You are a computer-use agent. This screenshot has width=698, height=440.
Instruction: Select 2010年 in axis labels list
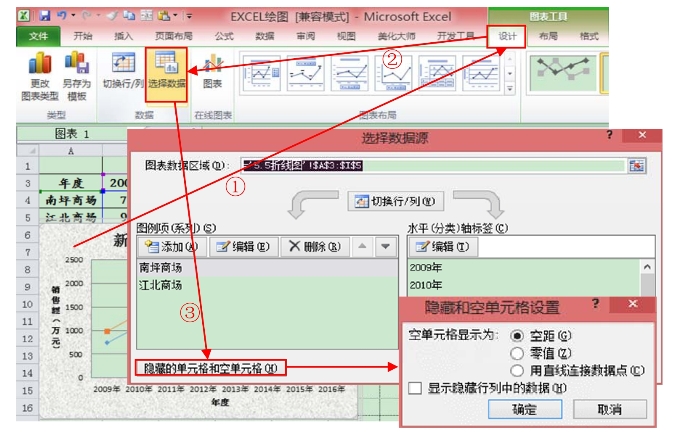point(524,285)
